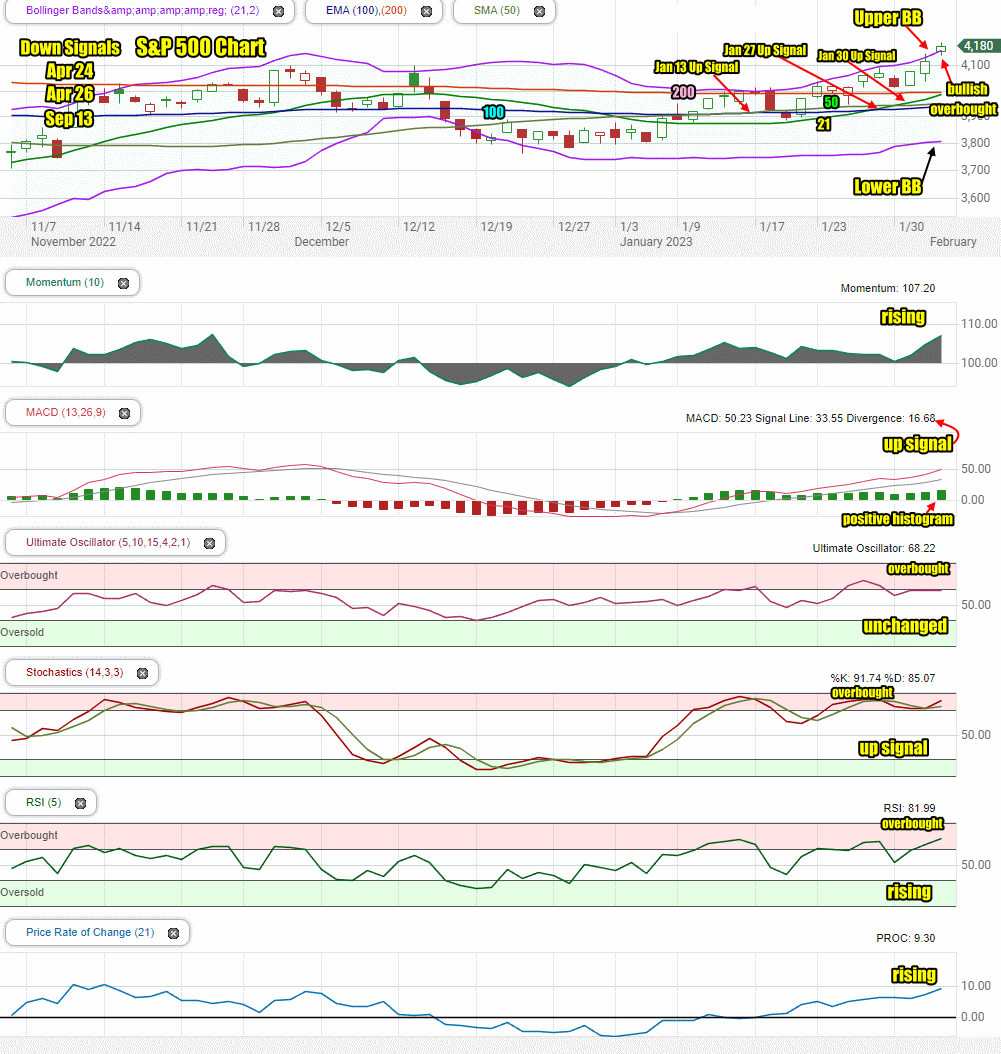Screen dimensions: 1001x1054
Task: Click the MACD 50.23 Signal Line readout
Action: point(810,418)
